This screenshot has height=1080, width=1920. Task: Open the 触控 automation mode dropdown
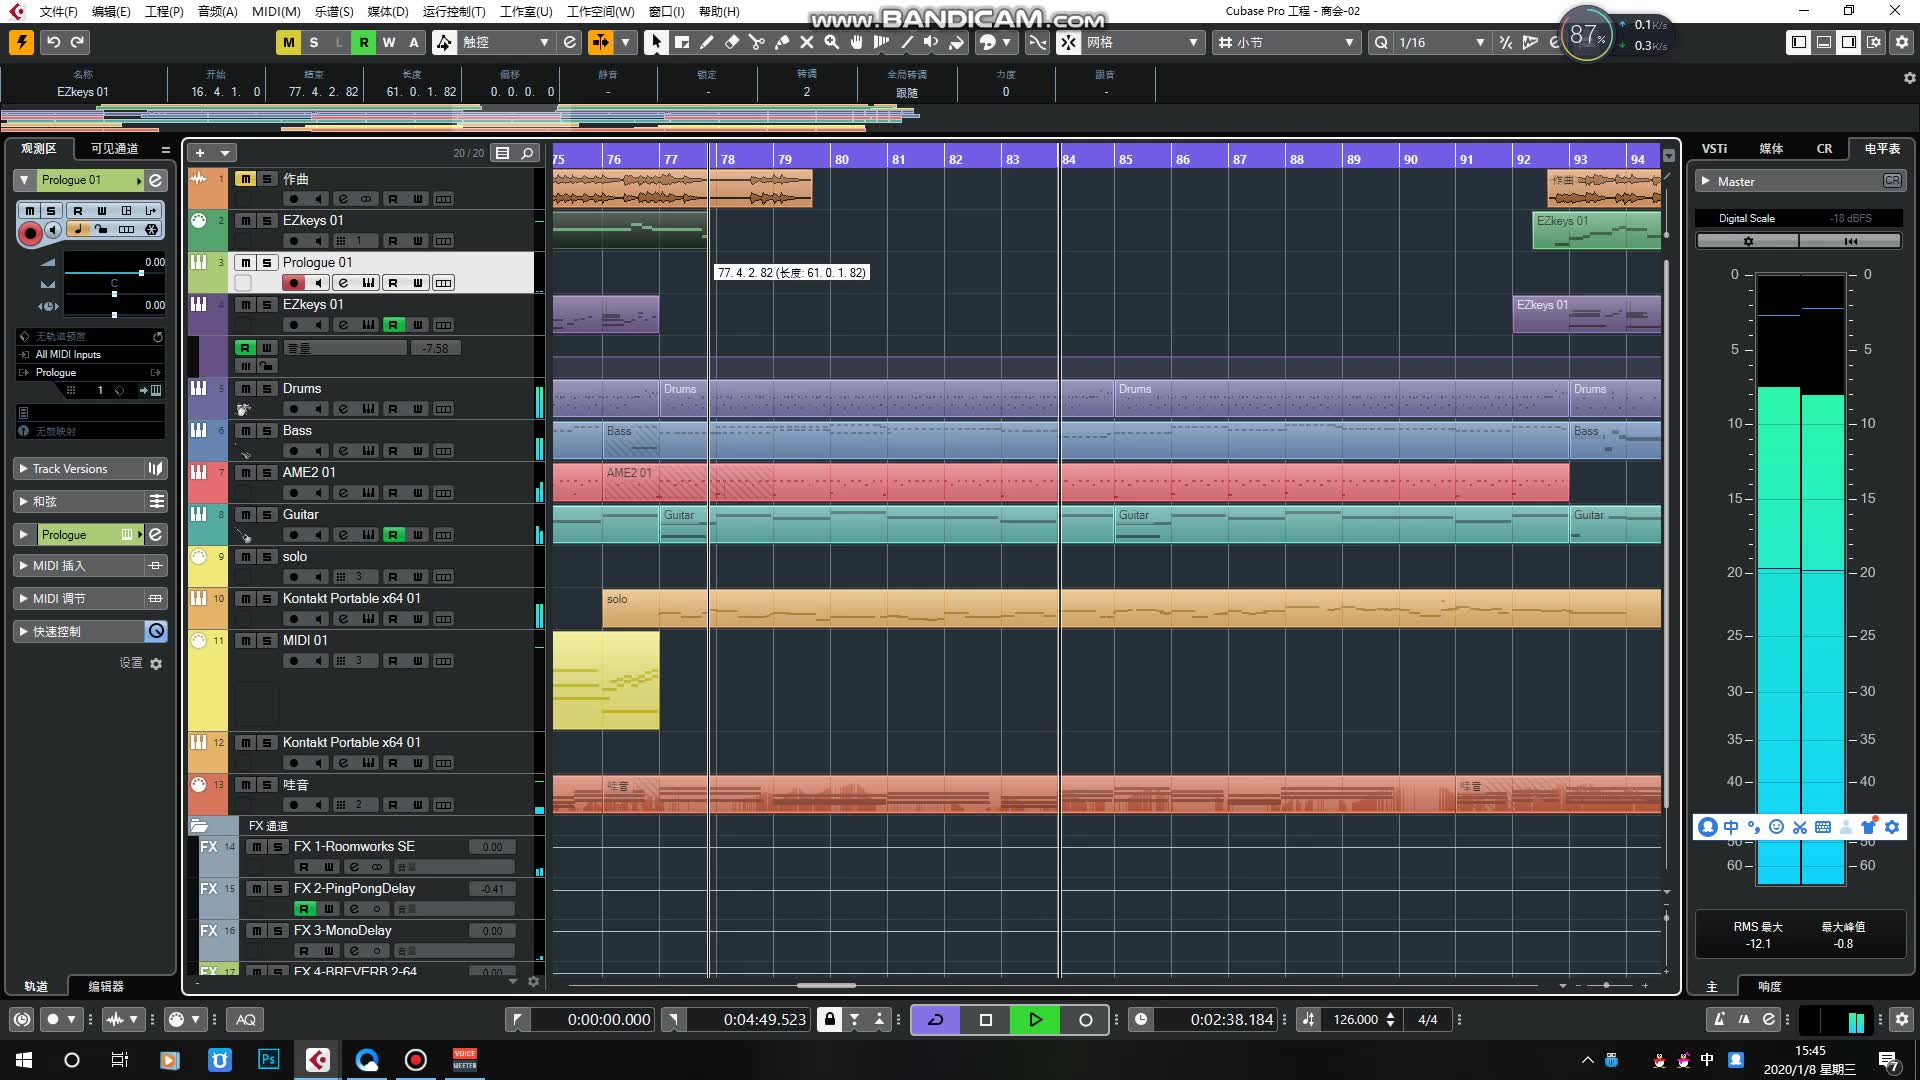(x=505, y=42)
